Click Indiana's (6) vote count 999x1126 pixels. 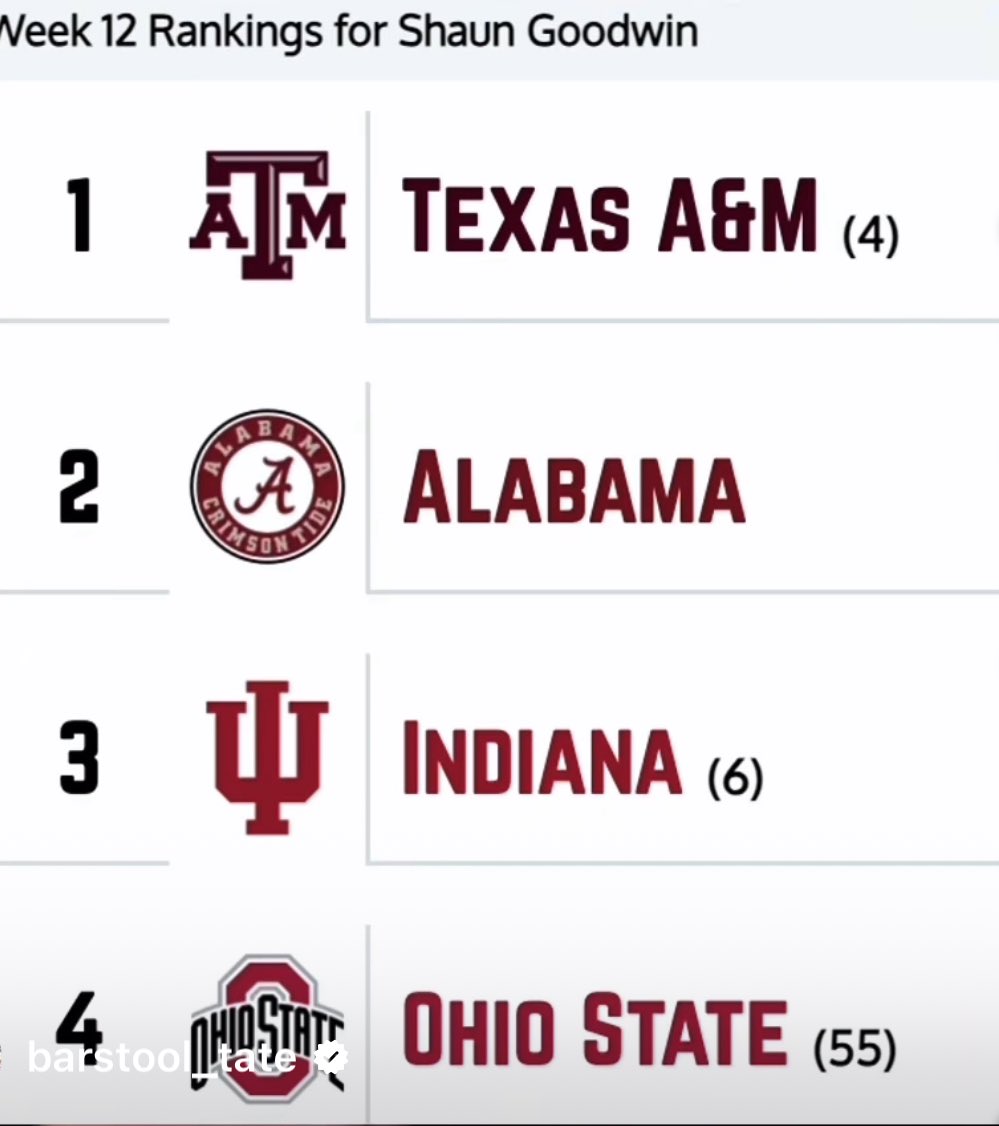coord(735,779)
